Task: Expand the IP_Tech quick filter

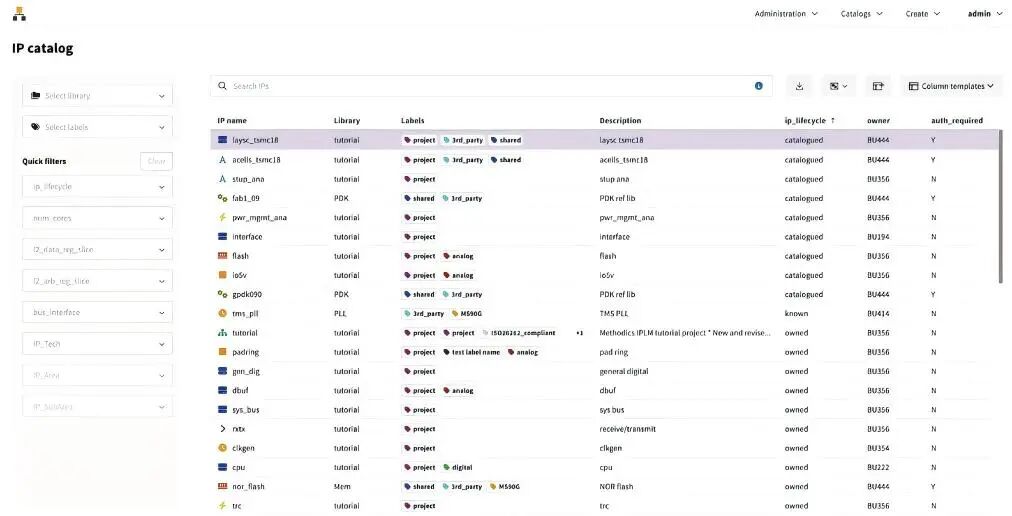Action: pos(97,344)
